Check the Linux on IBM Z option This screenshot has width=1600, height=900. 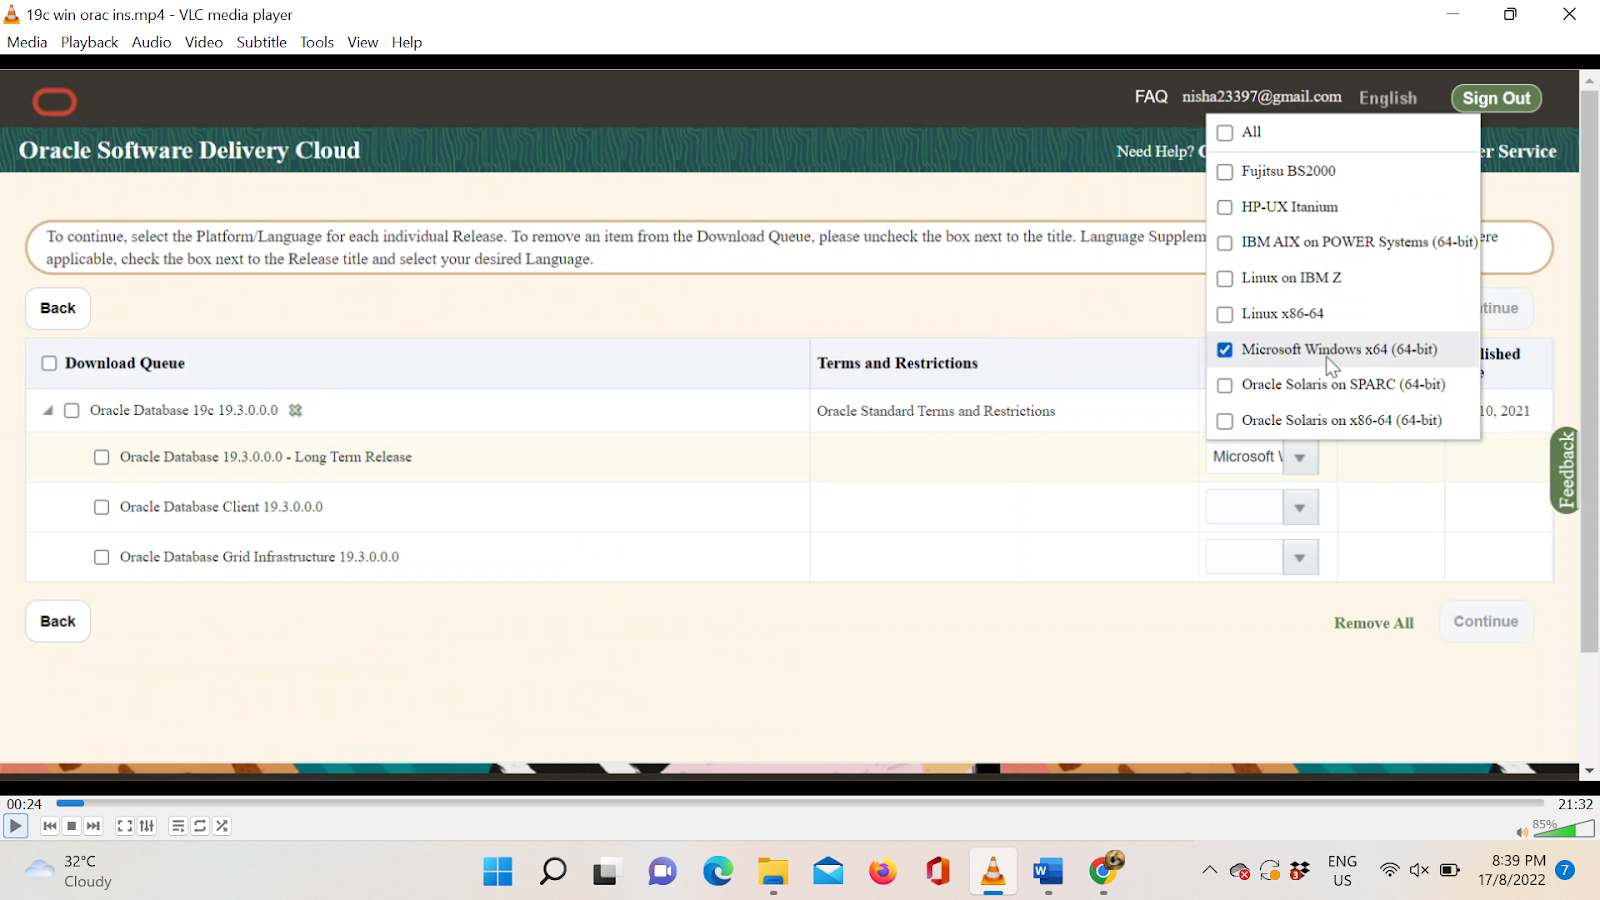pyautogui.click(x=1225, y=278)
